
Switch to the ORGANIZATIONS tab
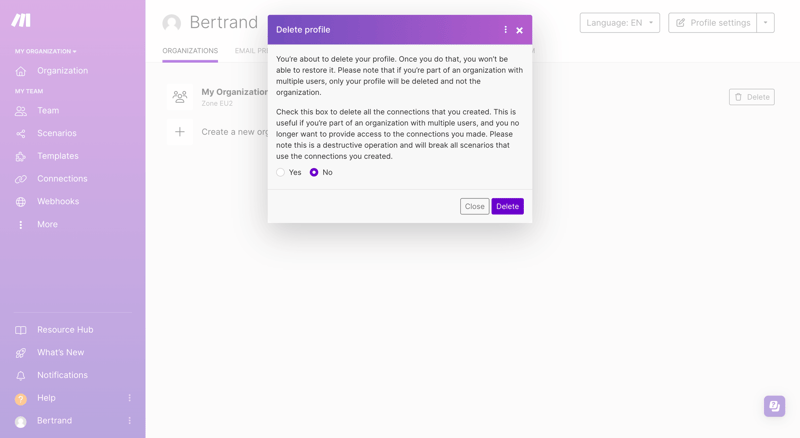point(190,51)
